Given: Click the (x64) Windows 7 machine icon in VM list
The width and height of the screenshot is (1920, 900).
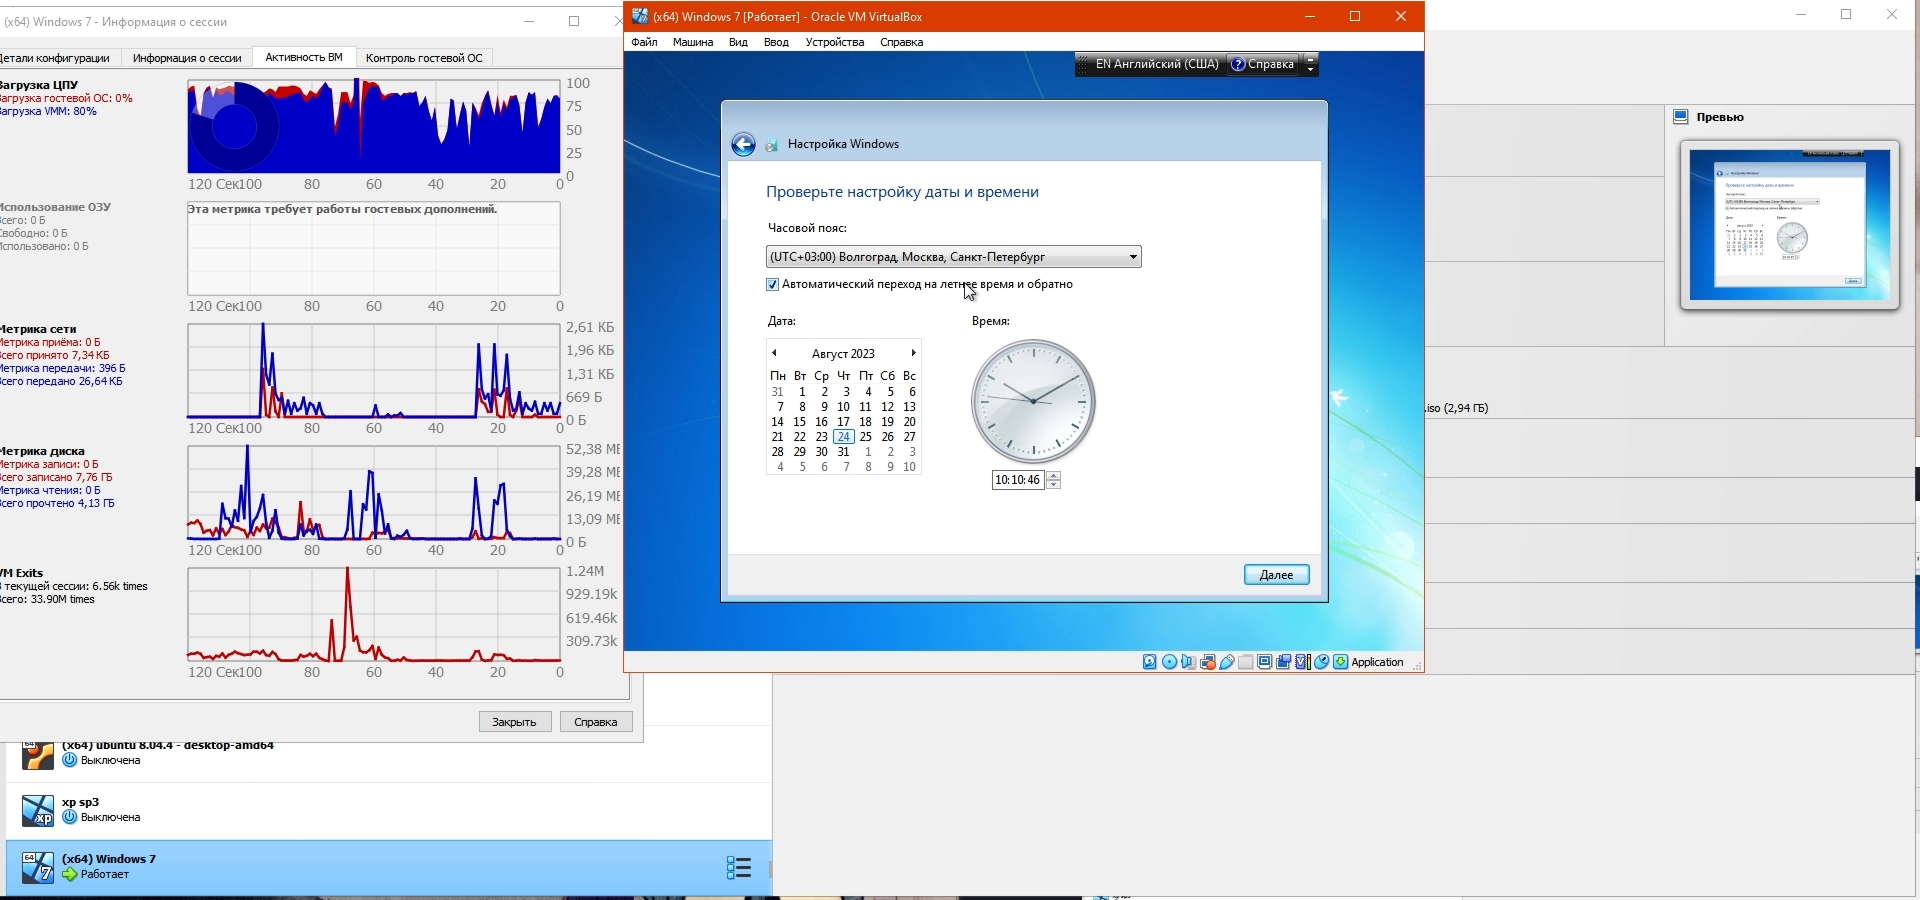Looking at the screenshot, I should click(38, 867).
